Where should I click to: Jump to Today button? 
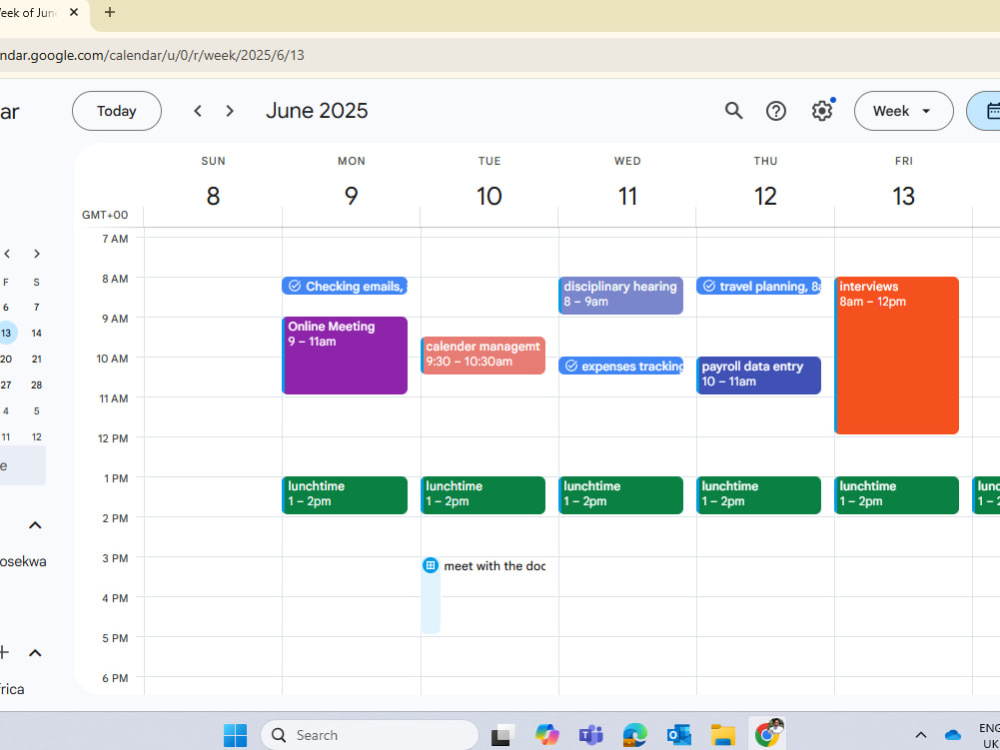(x=117, y=111)
